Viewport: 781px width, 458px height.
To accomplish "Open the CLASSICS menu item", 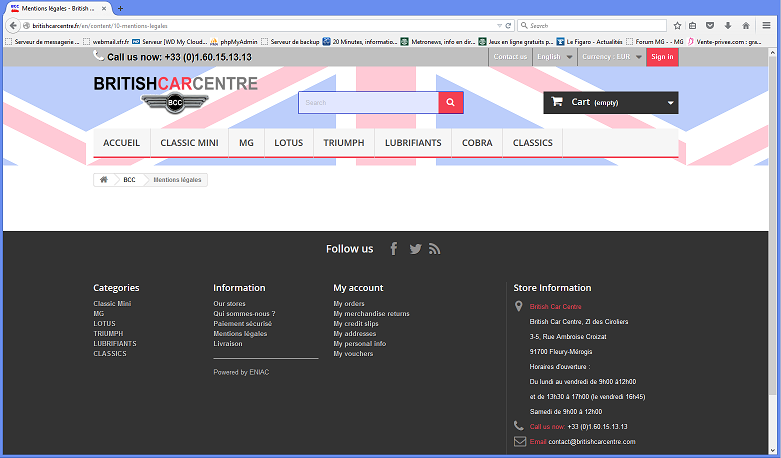I will [x=532, y=143].
